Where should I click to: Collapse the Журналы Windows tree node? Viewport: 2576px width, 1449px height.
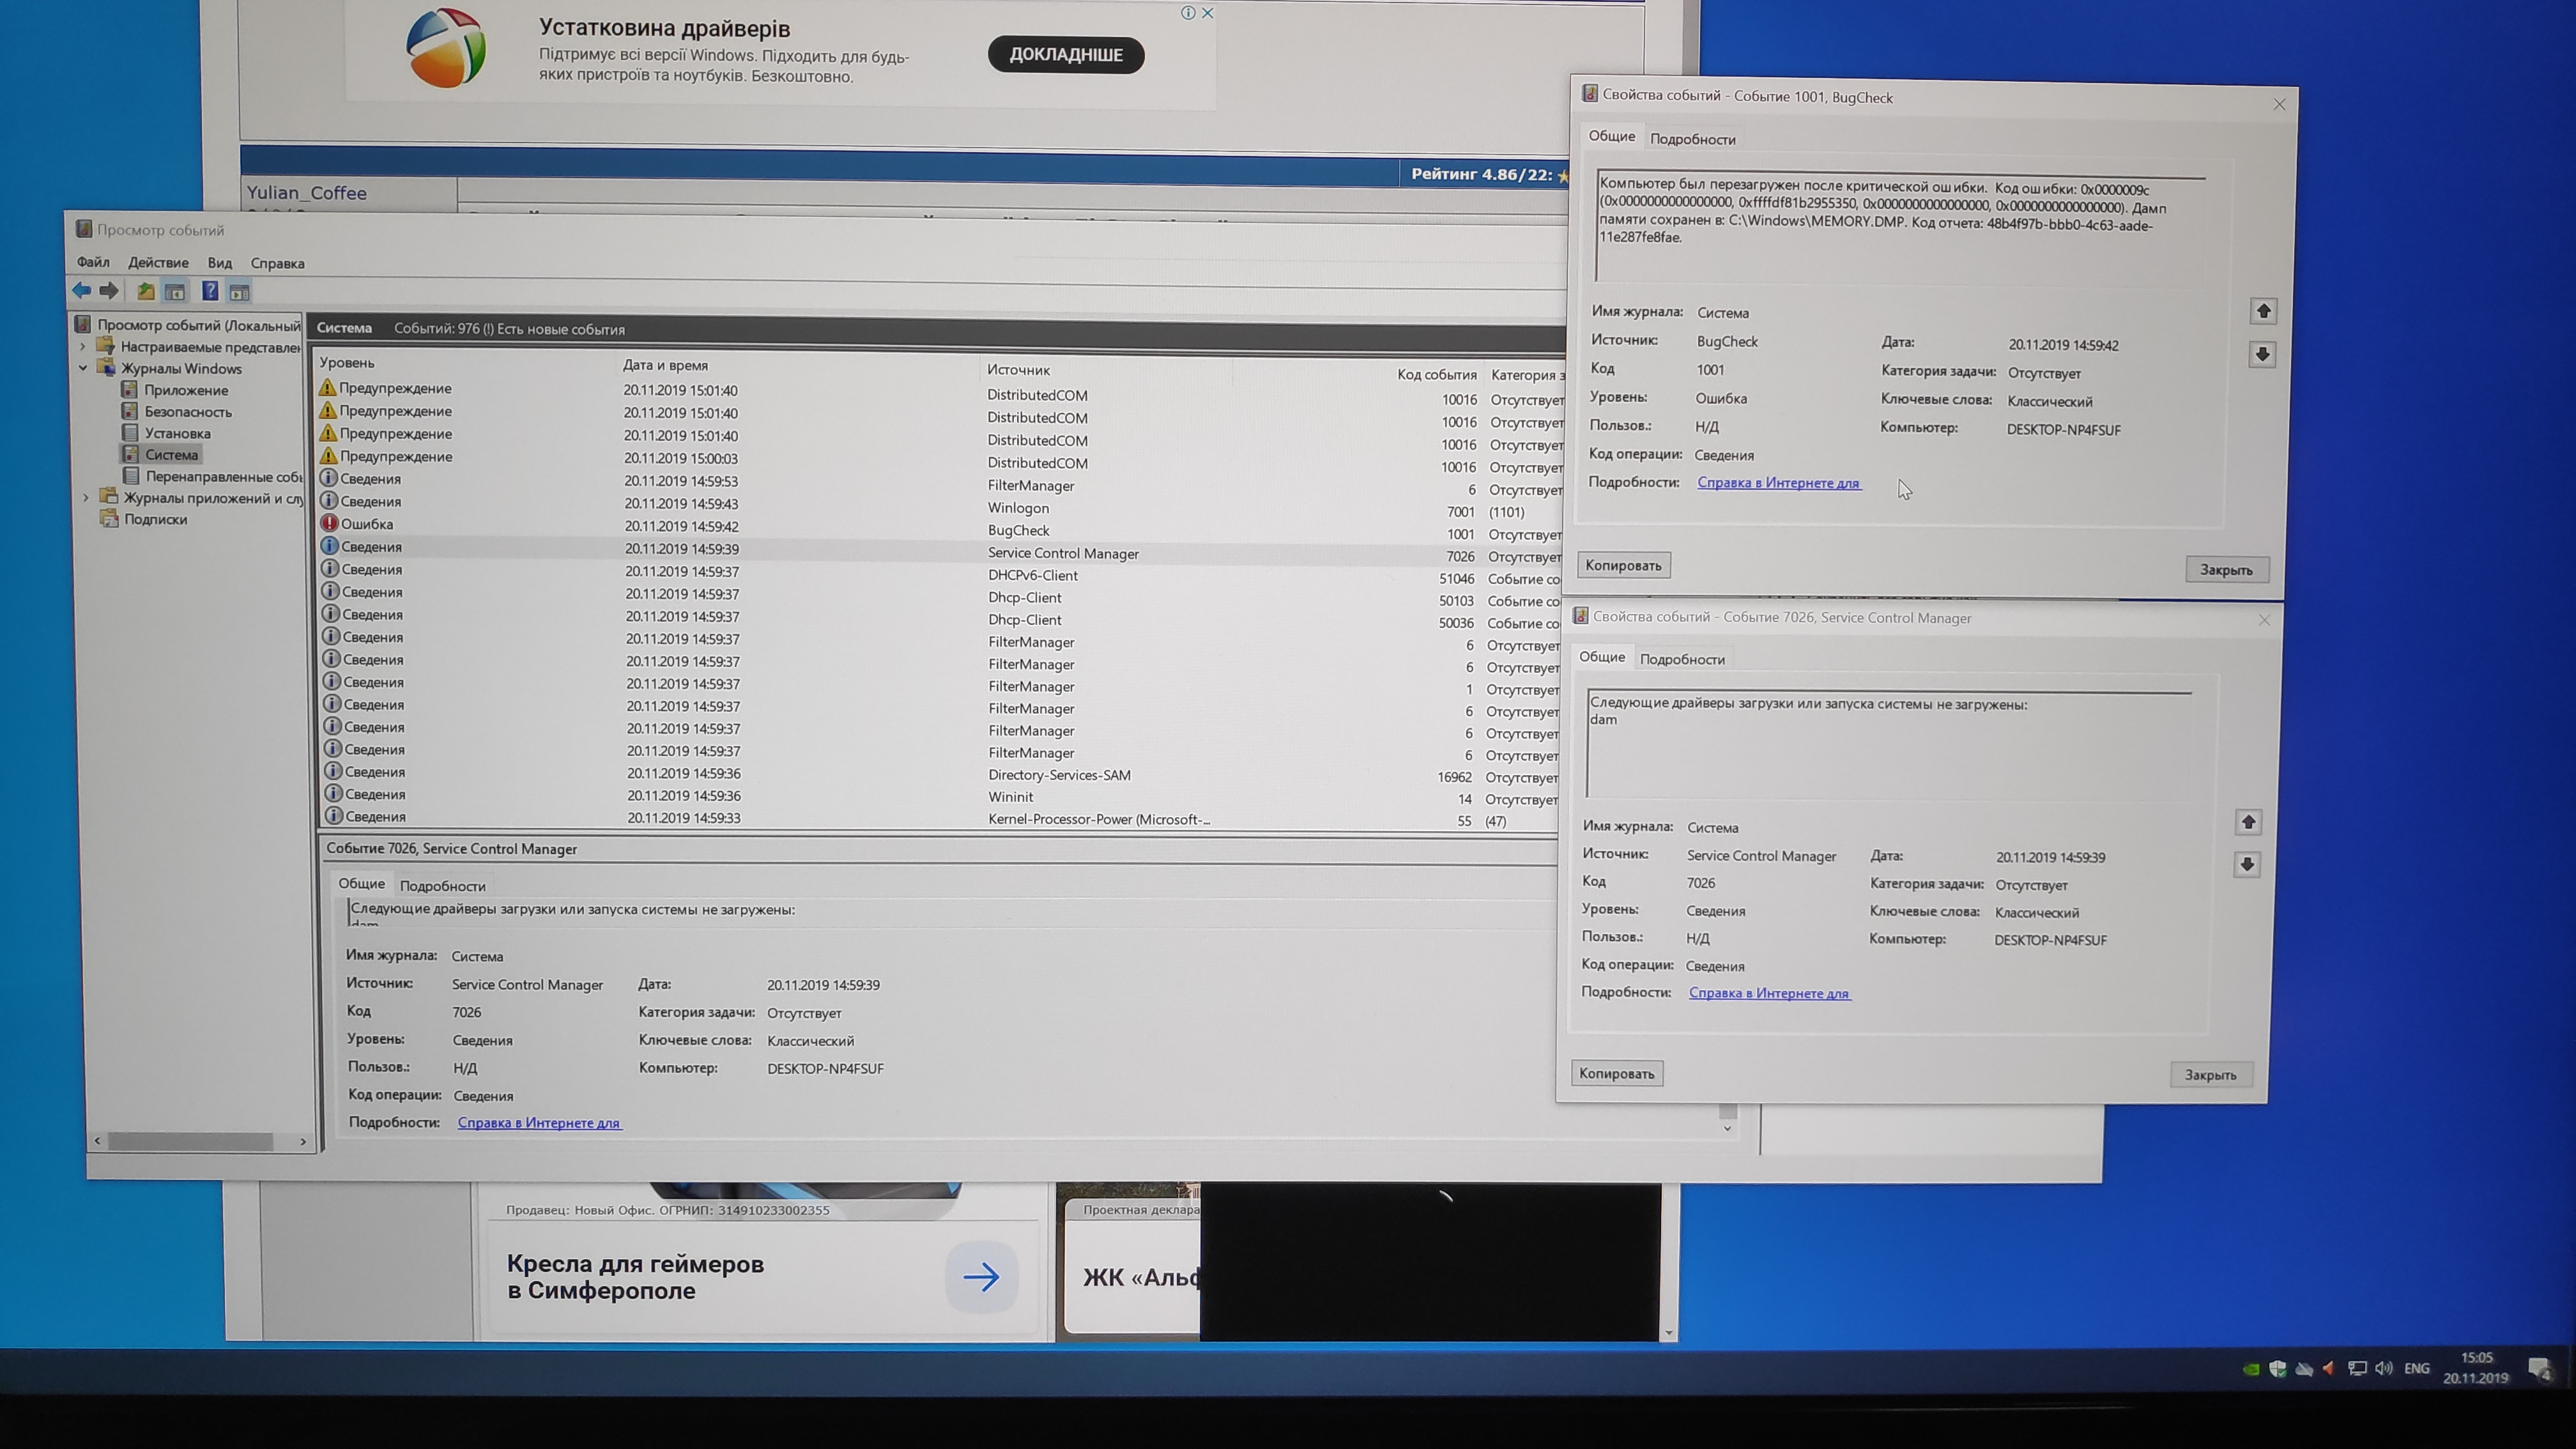[84, 368]
